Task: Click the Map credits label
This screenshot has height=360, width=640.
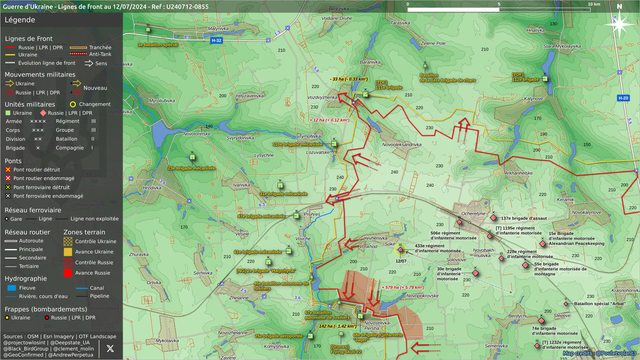Action: click(x=599, y=353)
